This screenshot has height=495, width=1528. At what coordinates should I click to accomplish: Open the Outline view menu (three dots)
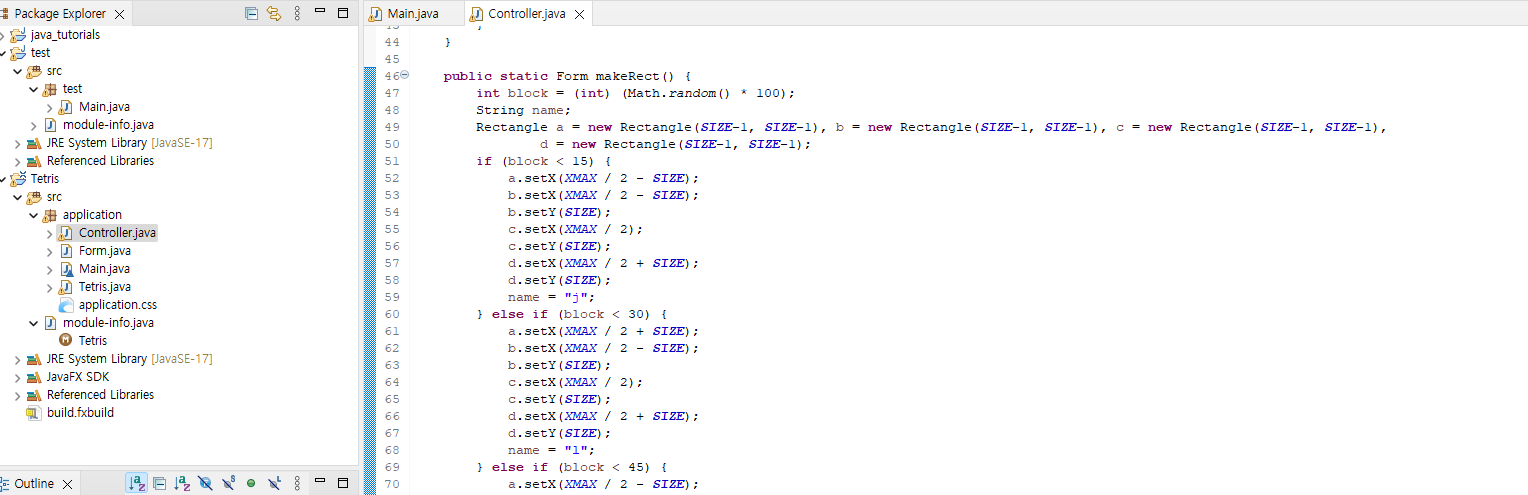coord(297,483)
